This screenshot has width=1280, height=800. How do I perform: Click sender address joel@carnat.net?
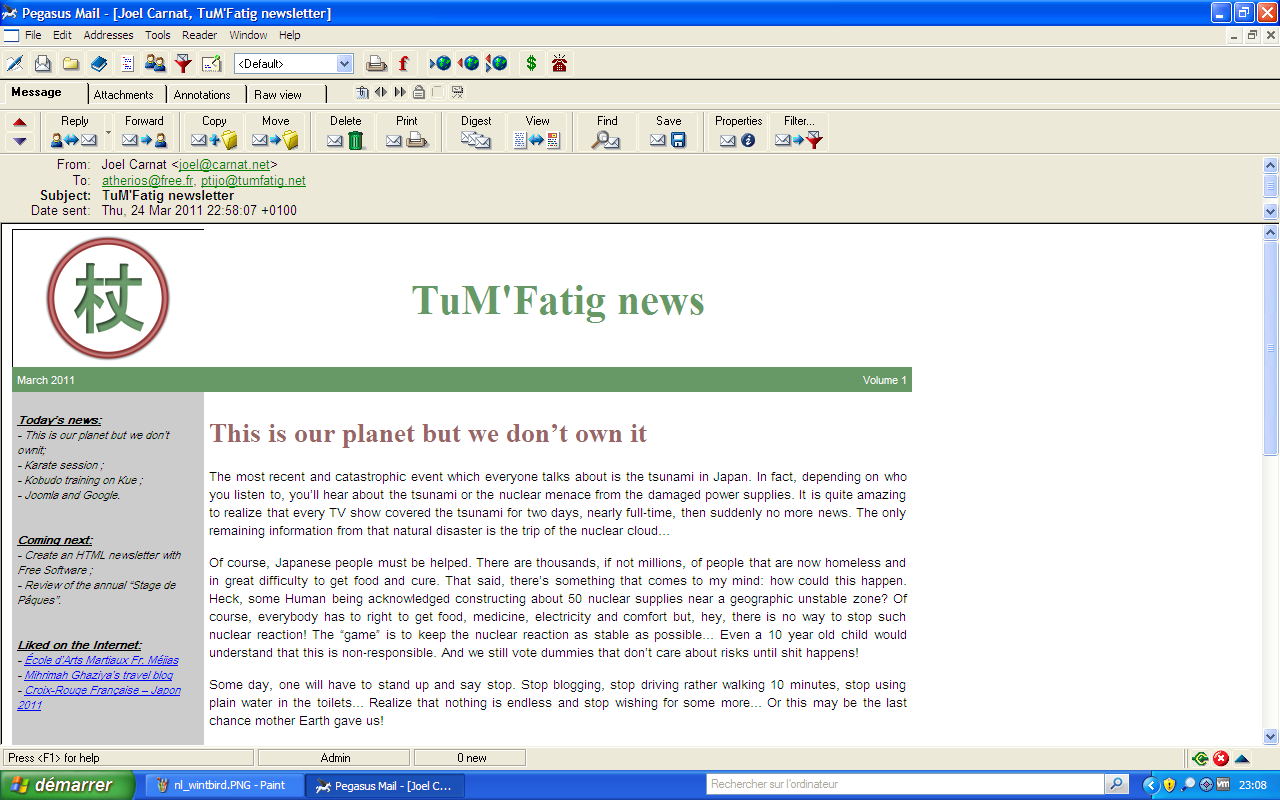coord(224,165)
